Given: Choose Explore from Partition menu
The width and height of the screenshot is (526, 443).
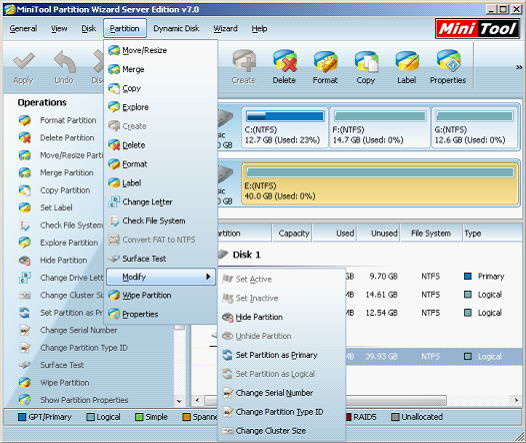Looking at the screenshot, I should [161, 107].
